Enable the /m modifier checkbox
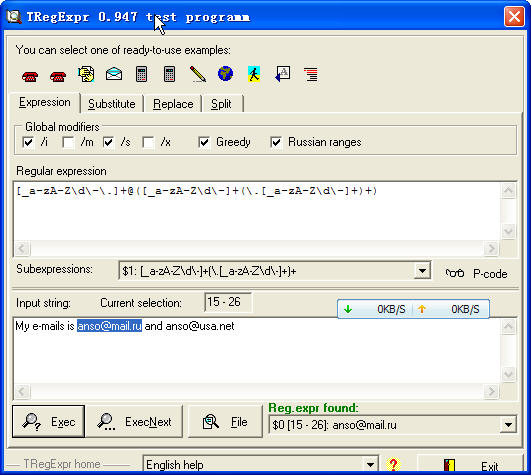This screenshot has height=475, width=531. tap(68, 142)
